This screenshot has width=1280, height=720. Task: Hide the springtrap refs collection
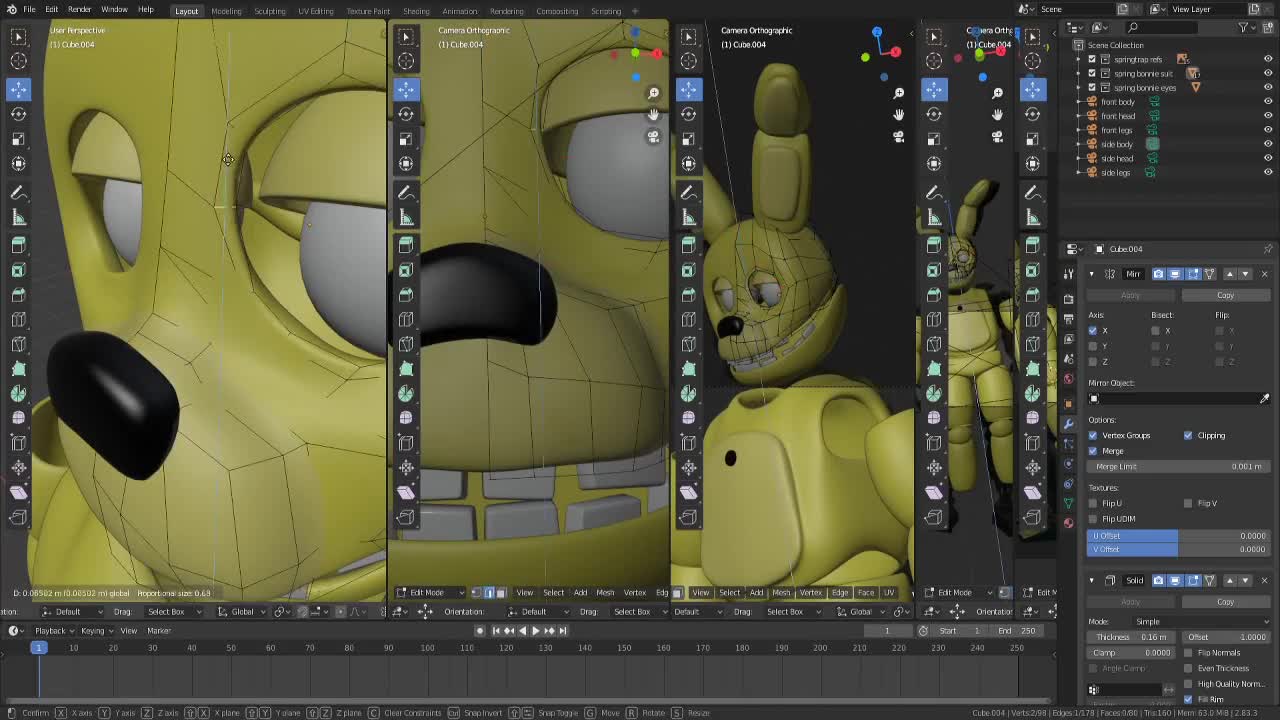click(x=1268, y=59)
